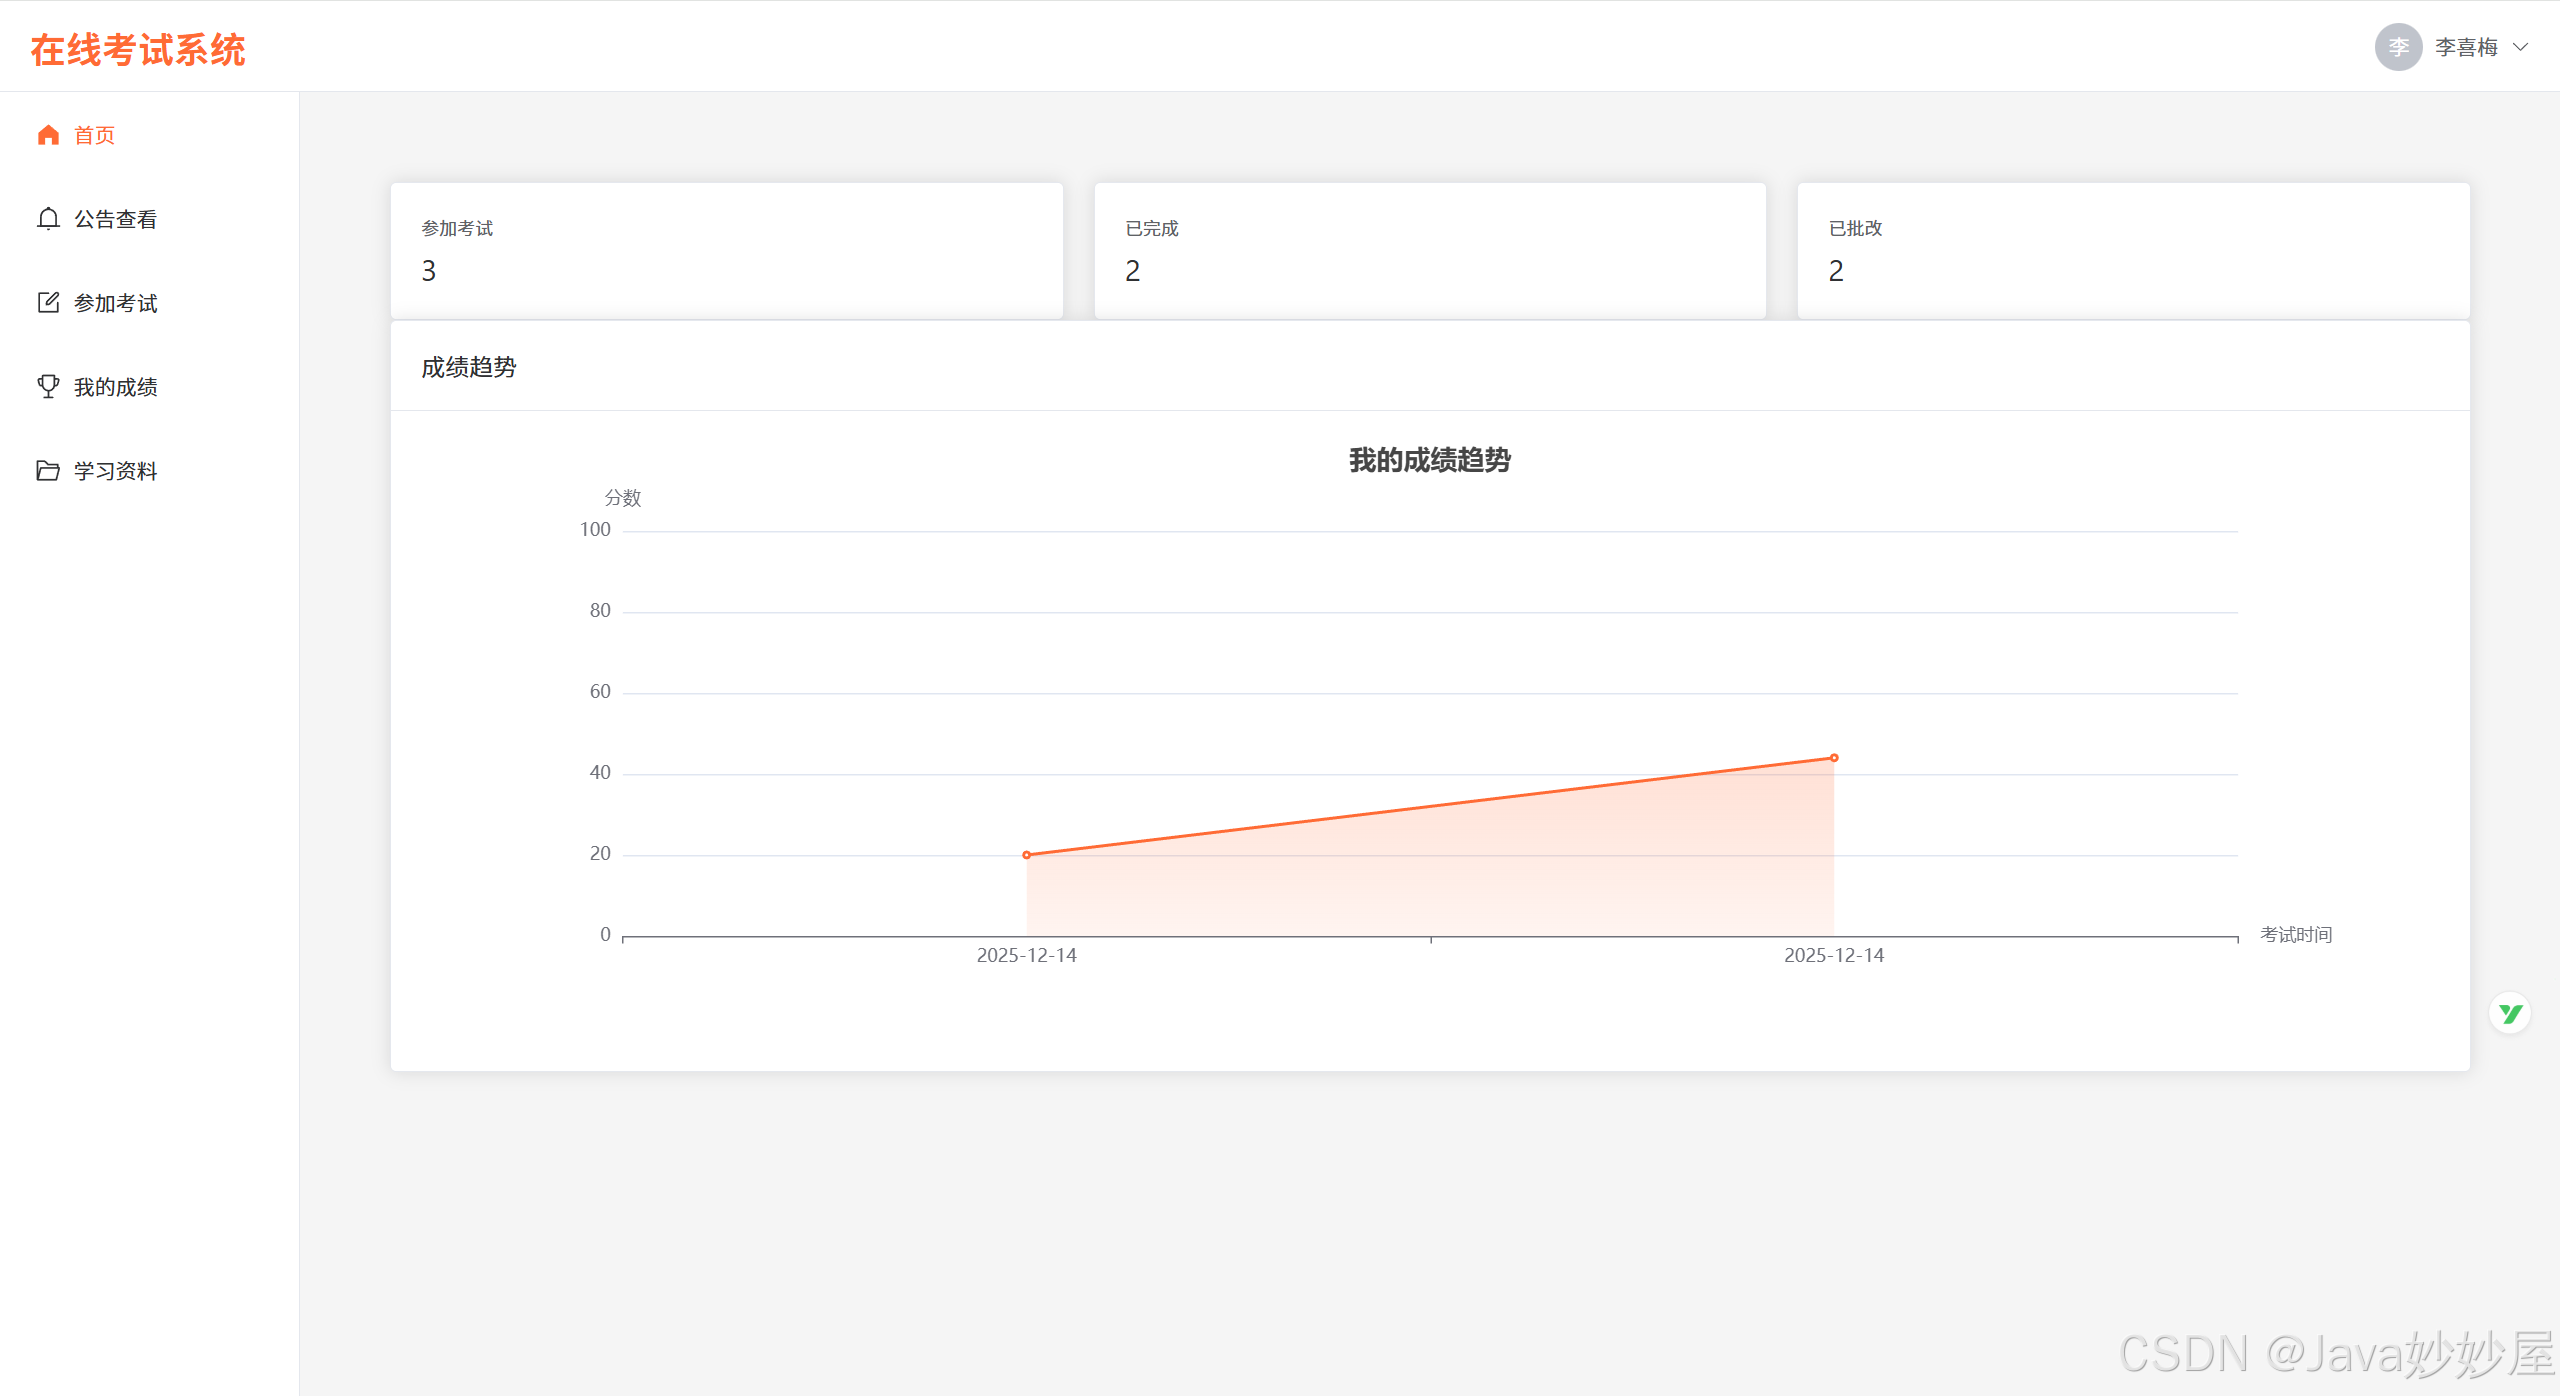The image size is (2560, 1396).
Task: Click the second higher chart data point
Action: point(1834,758)
